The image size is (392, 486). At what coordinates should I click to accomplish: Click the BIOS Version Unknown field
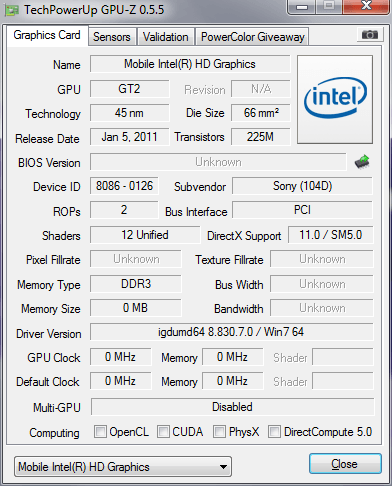pyautogui.click(x=218, y=162)
